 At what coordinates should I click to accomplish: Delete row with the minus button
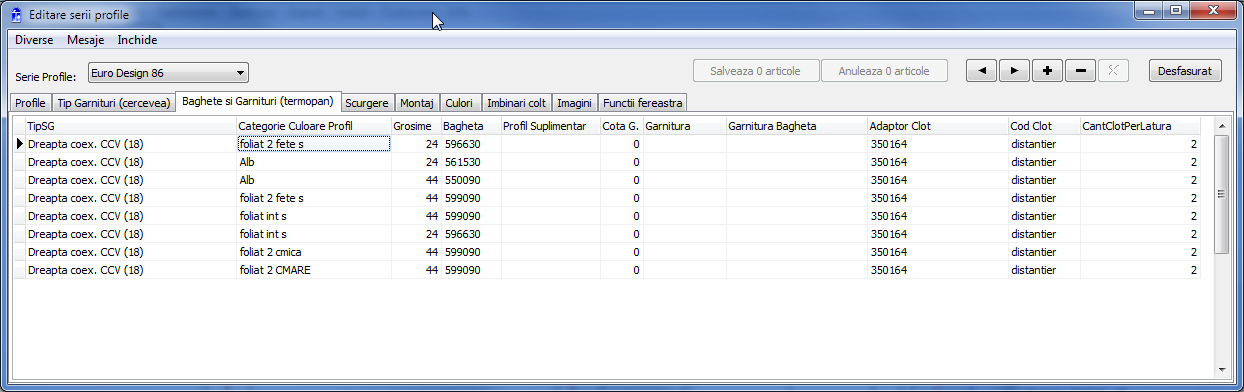click(1080, 71)
